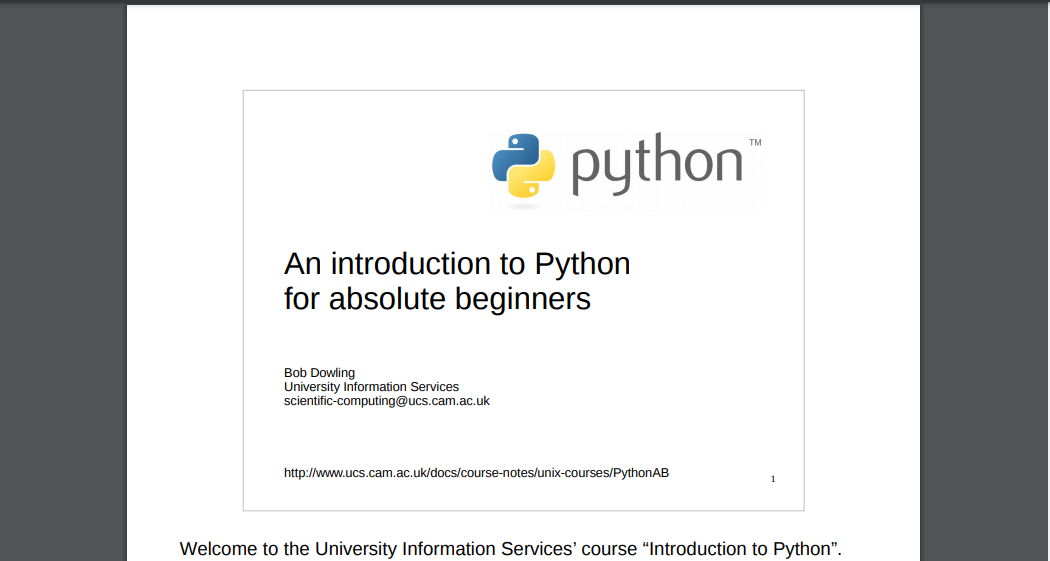This screenshot has height=561, width=1050.
Task: Click the 'TM' trademark mark by the logo
Action: click(x=755, y=142)
